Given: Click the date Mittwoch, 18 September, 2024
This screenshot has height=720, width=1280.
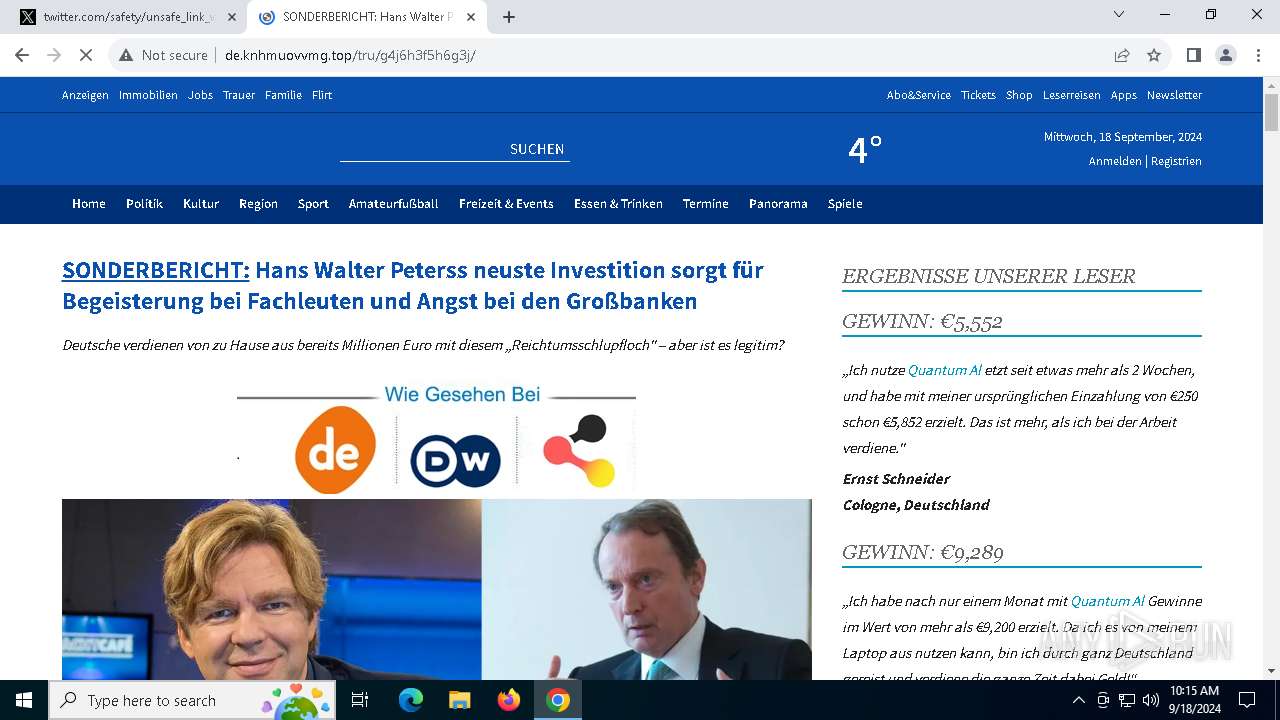Looking at the screenshot, I should [x=1123, y=137].
